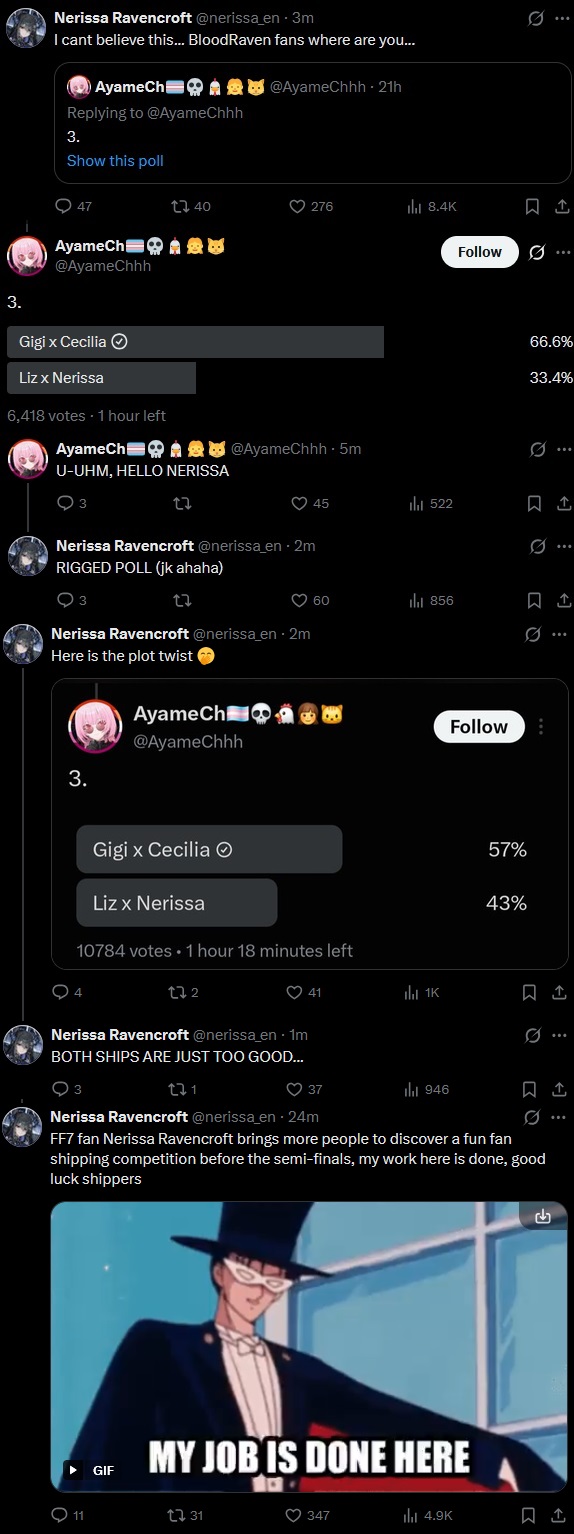Select the 'Gigi x Cecilia' option with 66.6%
Image resolution: width=574 pixels, height=1534 pixels.
click(x=195, y=342)
